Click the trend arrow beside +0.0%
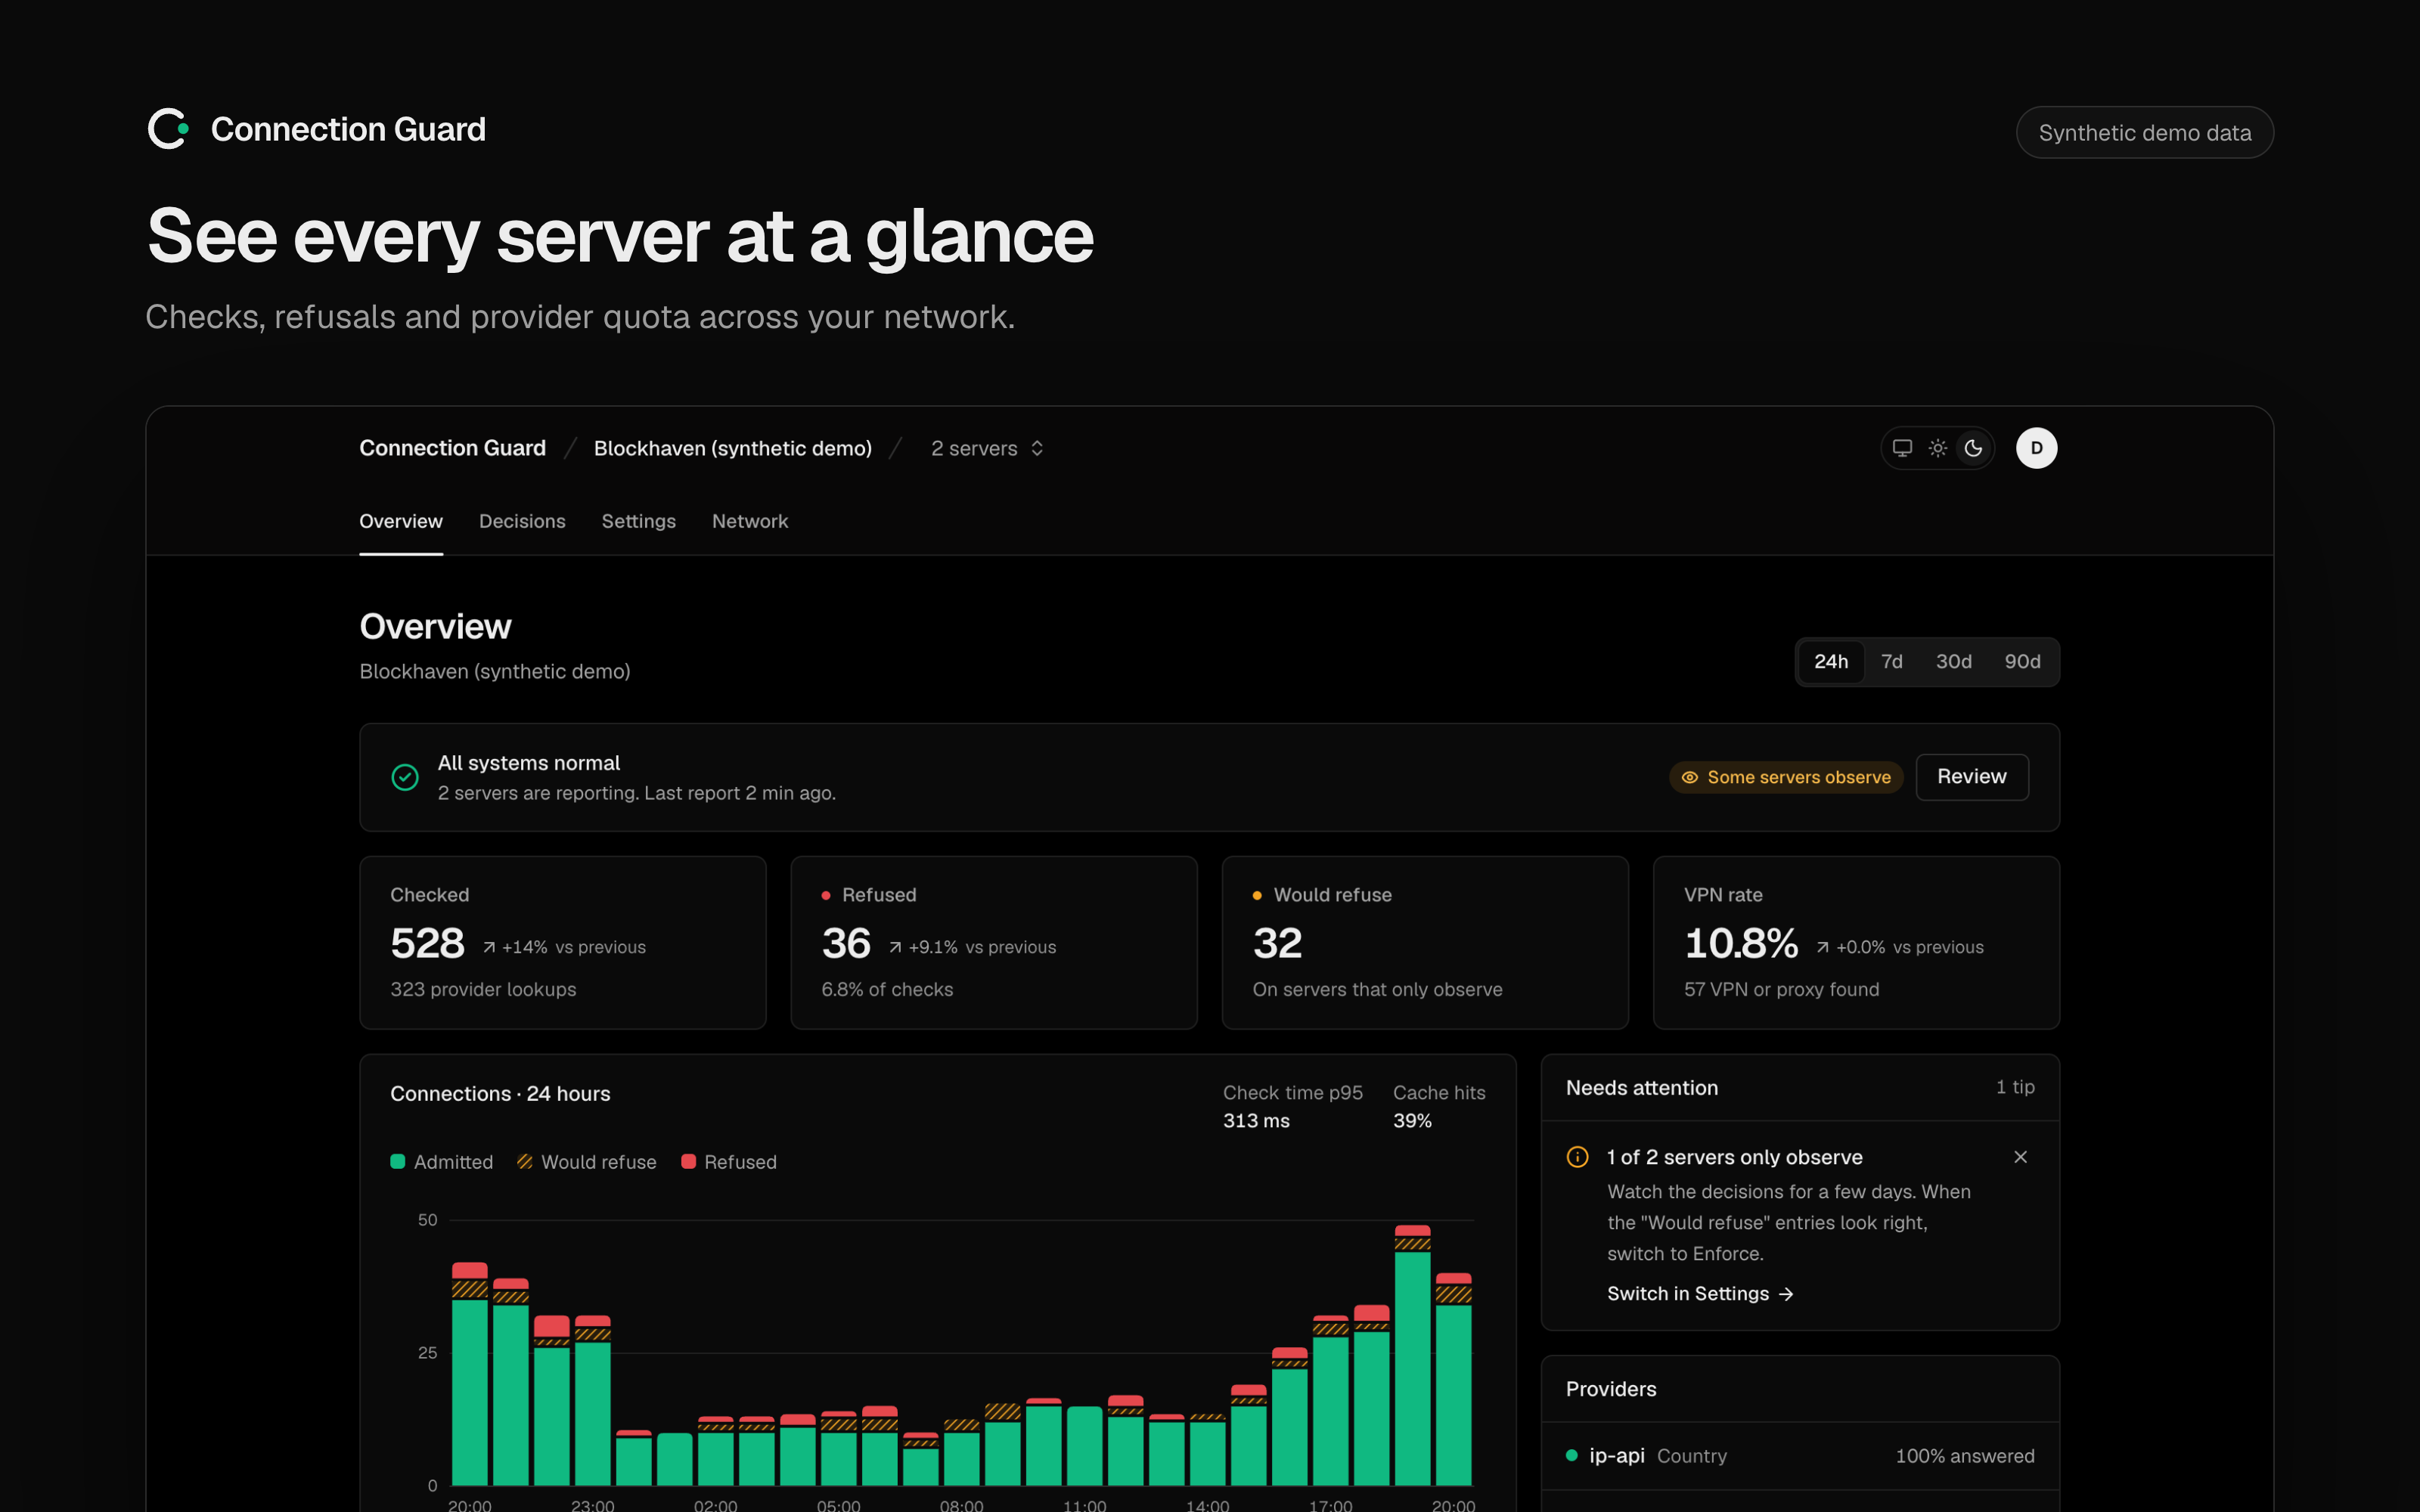Image resolution: width=2420 pixels, height=1512 pixels. [x=1822, y=947]
